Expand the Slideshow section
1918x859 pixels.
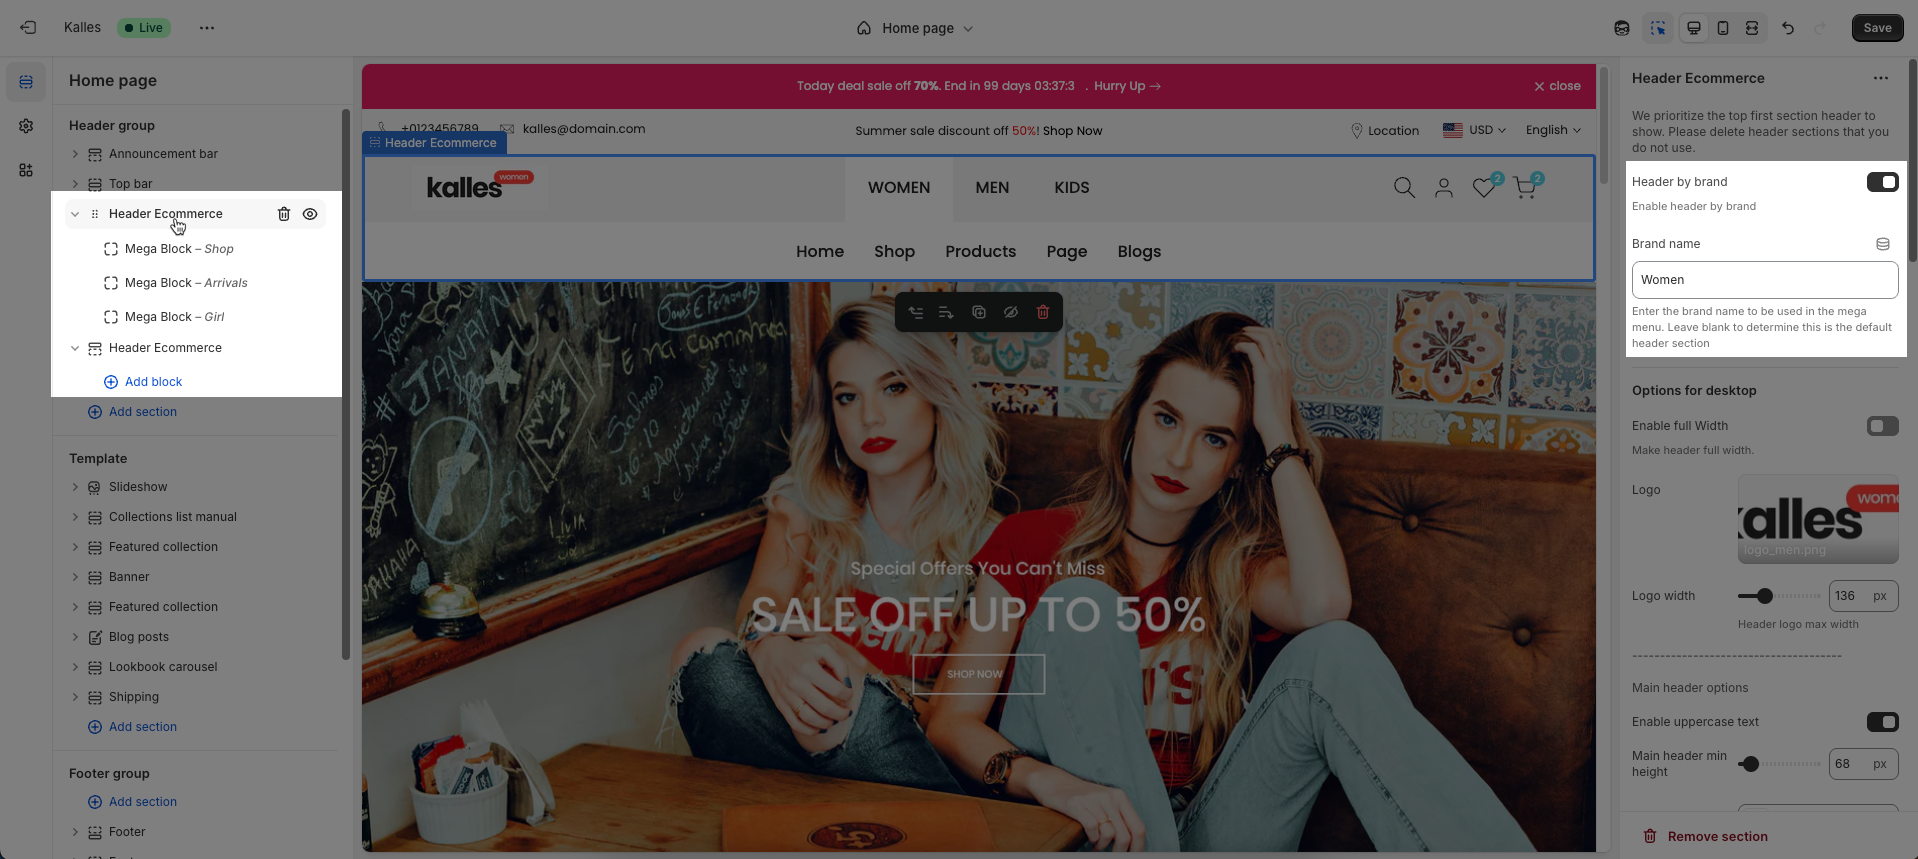pos(75,487)
